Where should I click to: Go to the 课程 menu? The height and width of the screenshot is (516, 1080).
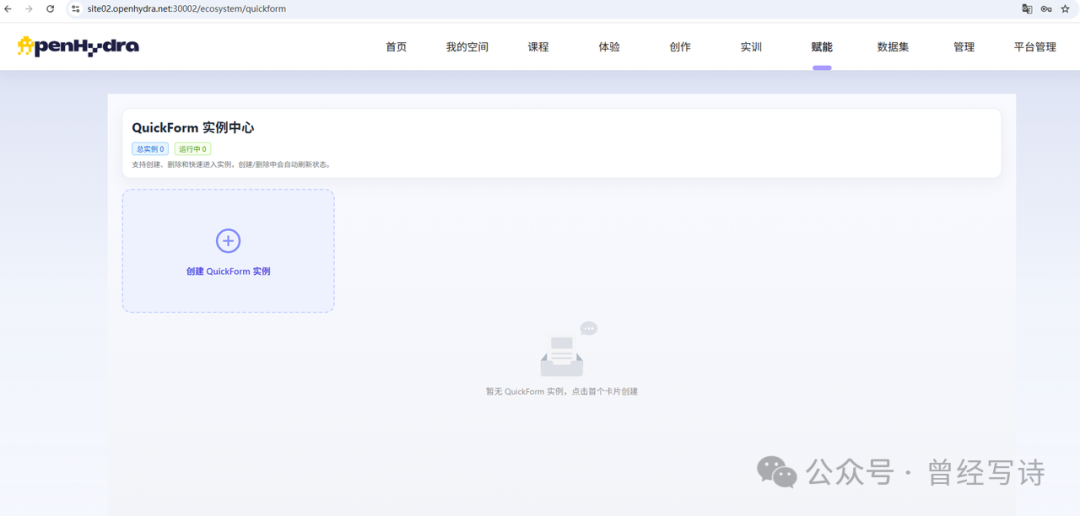[539, 48]
